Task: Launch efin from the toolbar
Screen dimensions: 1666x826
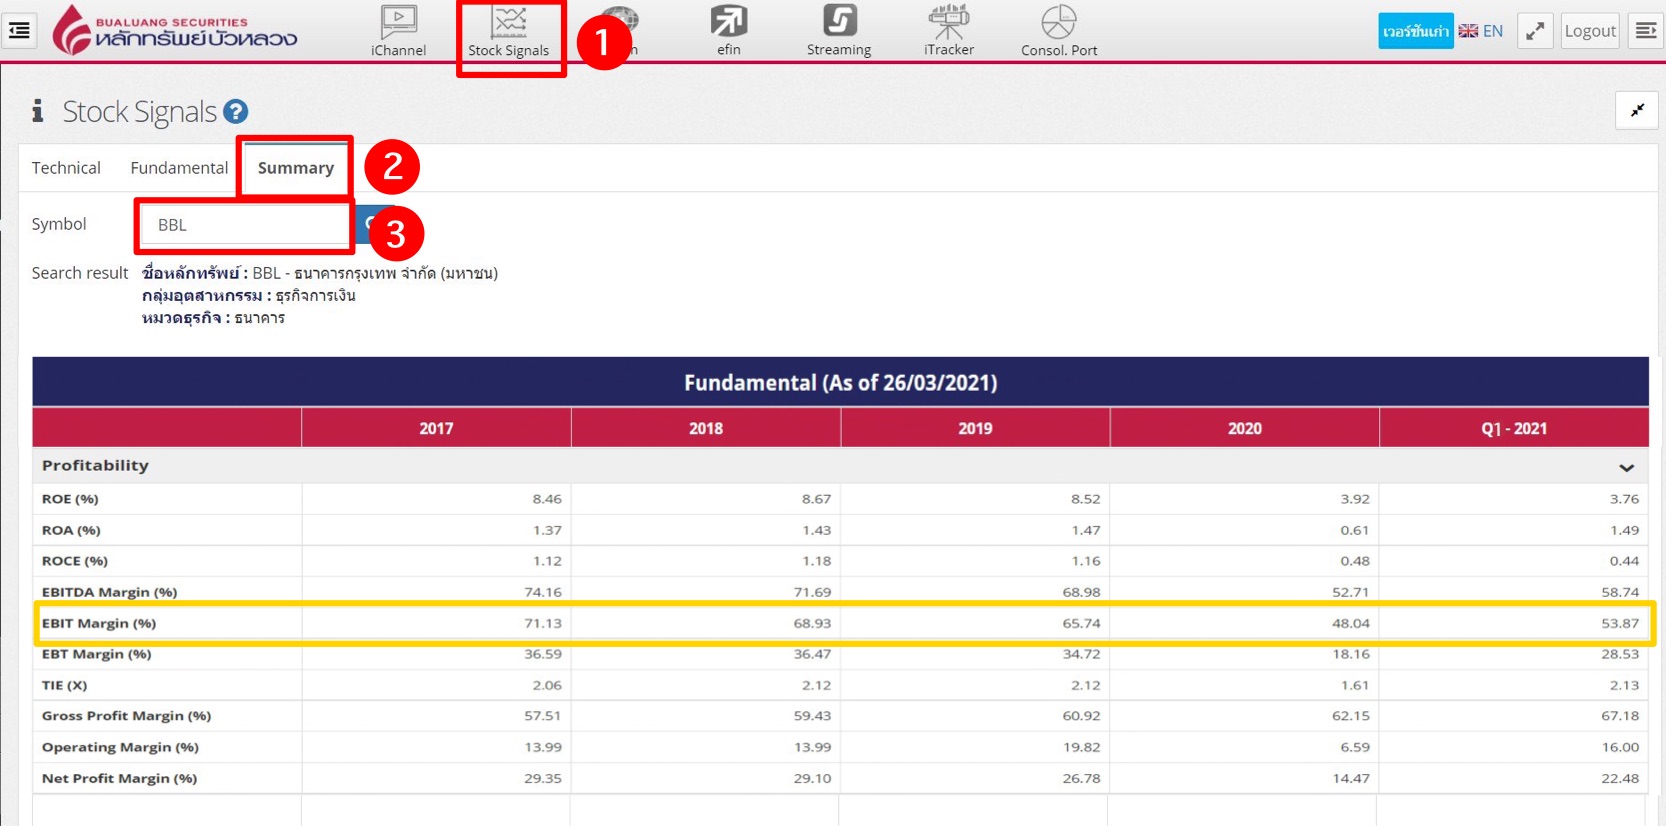Action: pyautogui.click(x=728, y=31)
